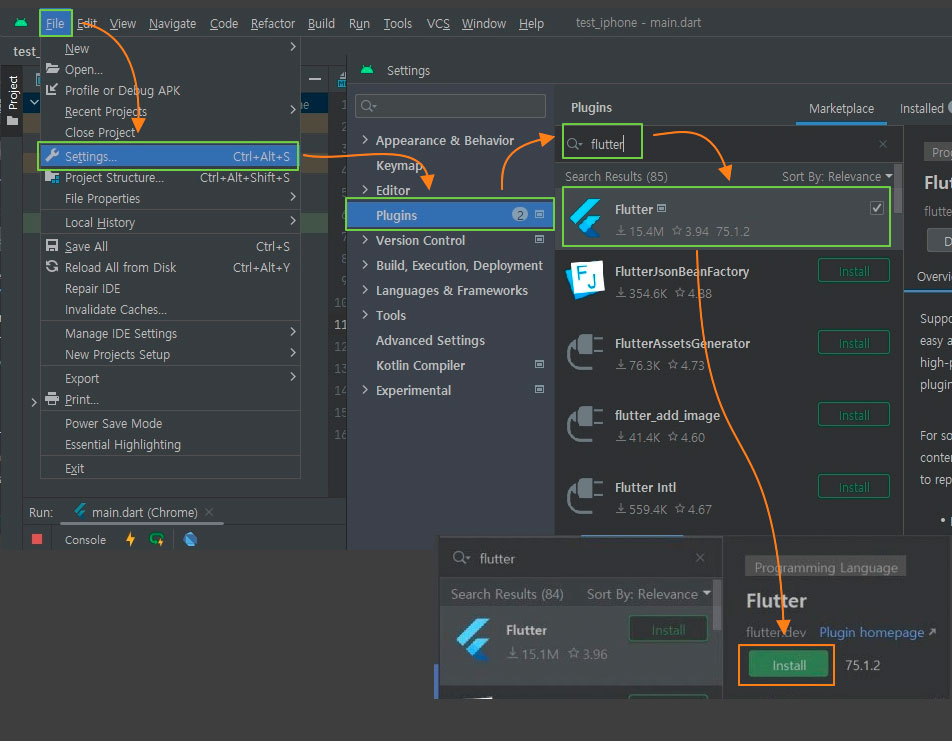The height and width of the screenshot is (741, 952).
Task: Expand Appearance & Behavior tree node
Action: [x=365, y=140]
